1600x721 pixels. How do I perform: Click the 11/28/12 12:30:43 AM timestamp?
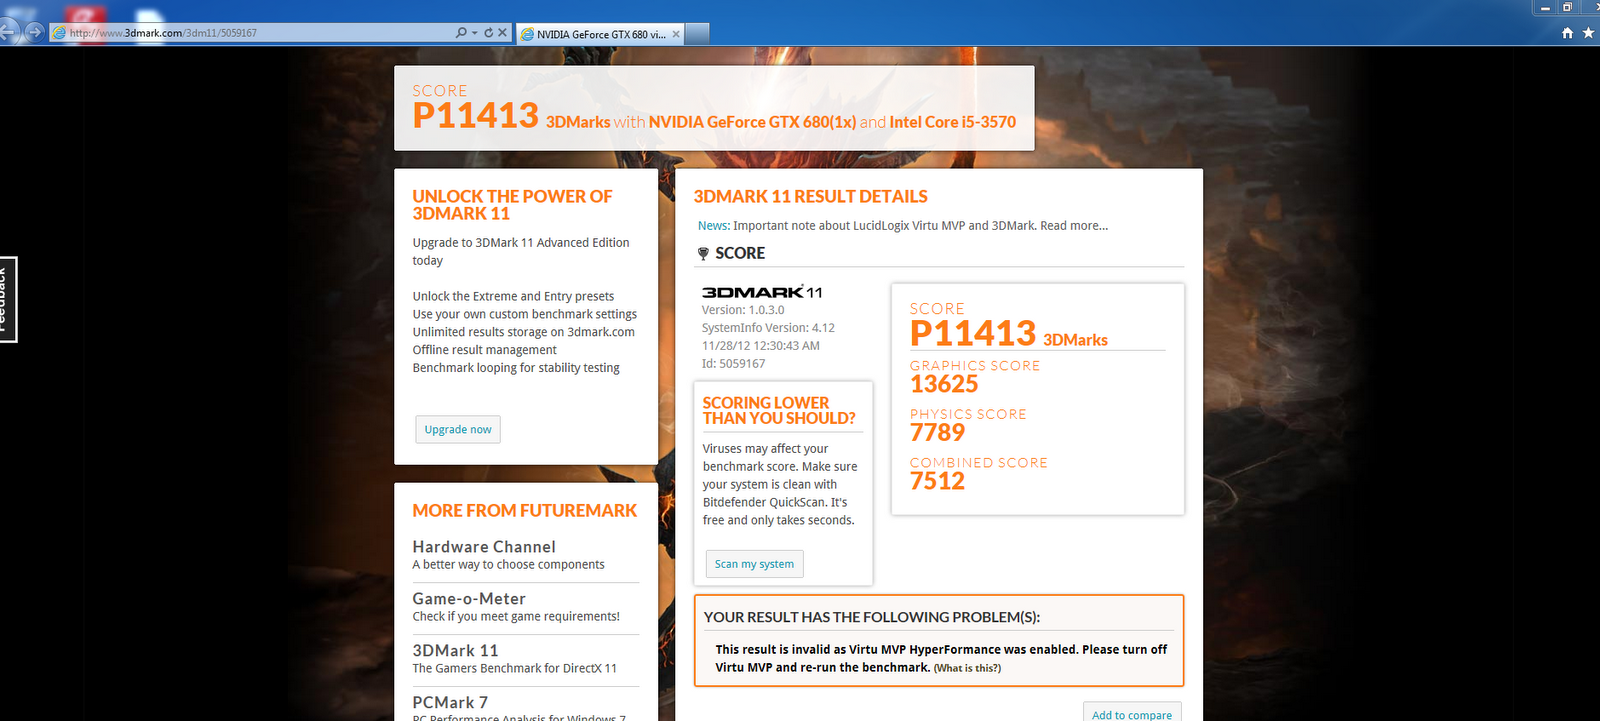(760, 346)
